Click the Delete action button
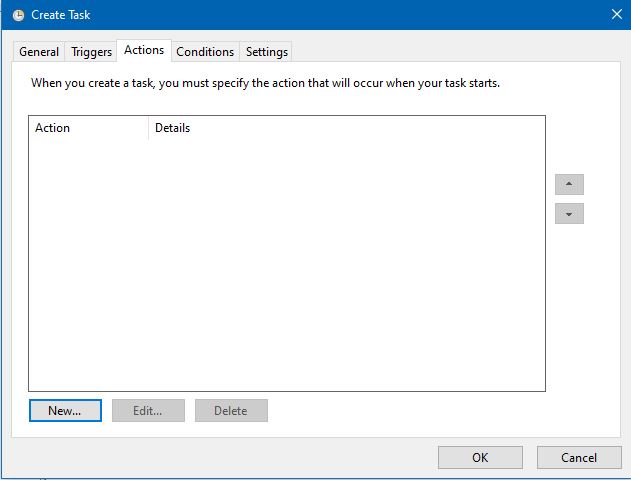The height and width of the screenshot is (480, 631). coord(231,410)
